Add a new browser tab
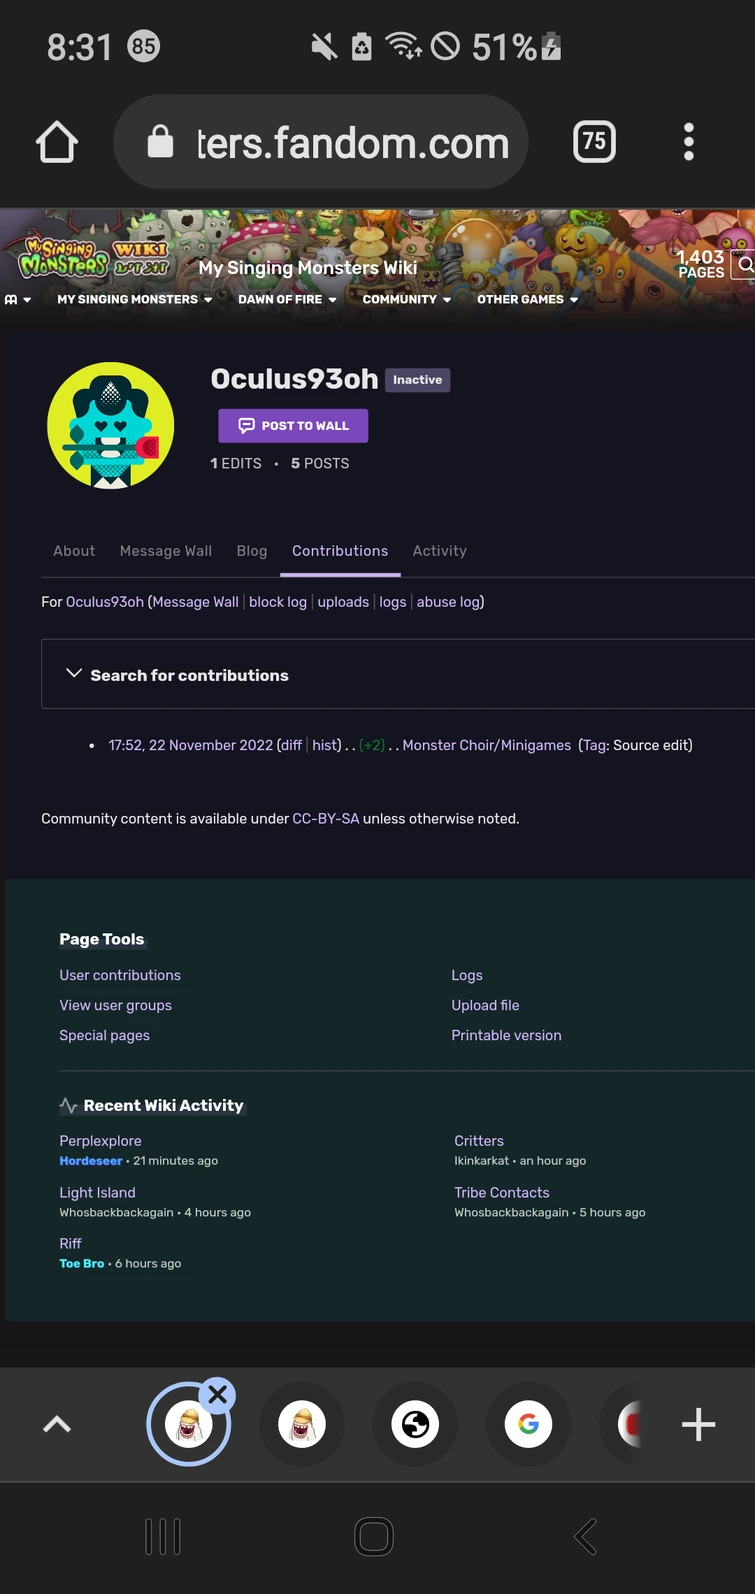Screen dimensions: 755x1594 [698, 1424]
